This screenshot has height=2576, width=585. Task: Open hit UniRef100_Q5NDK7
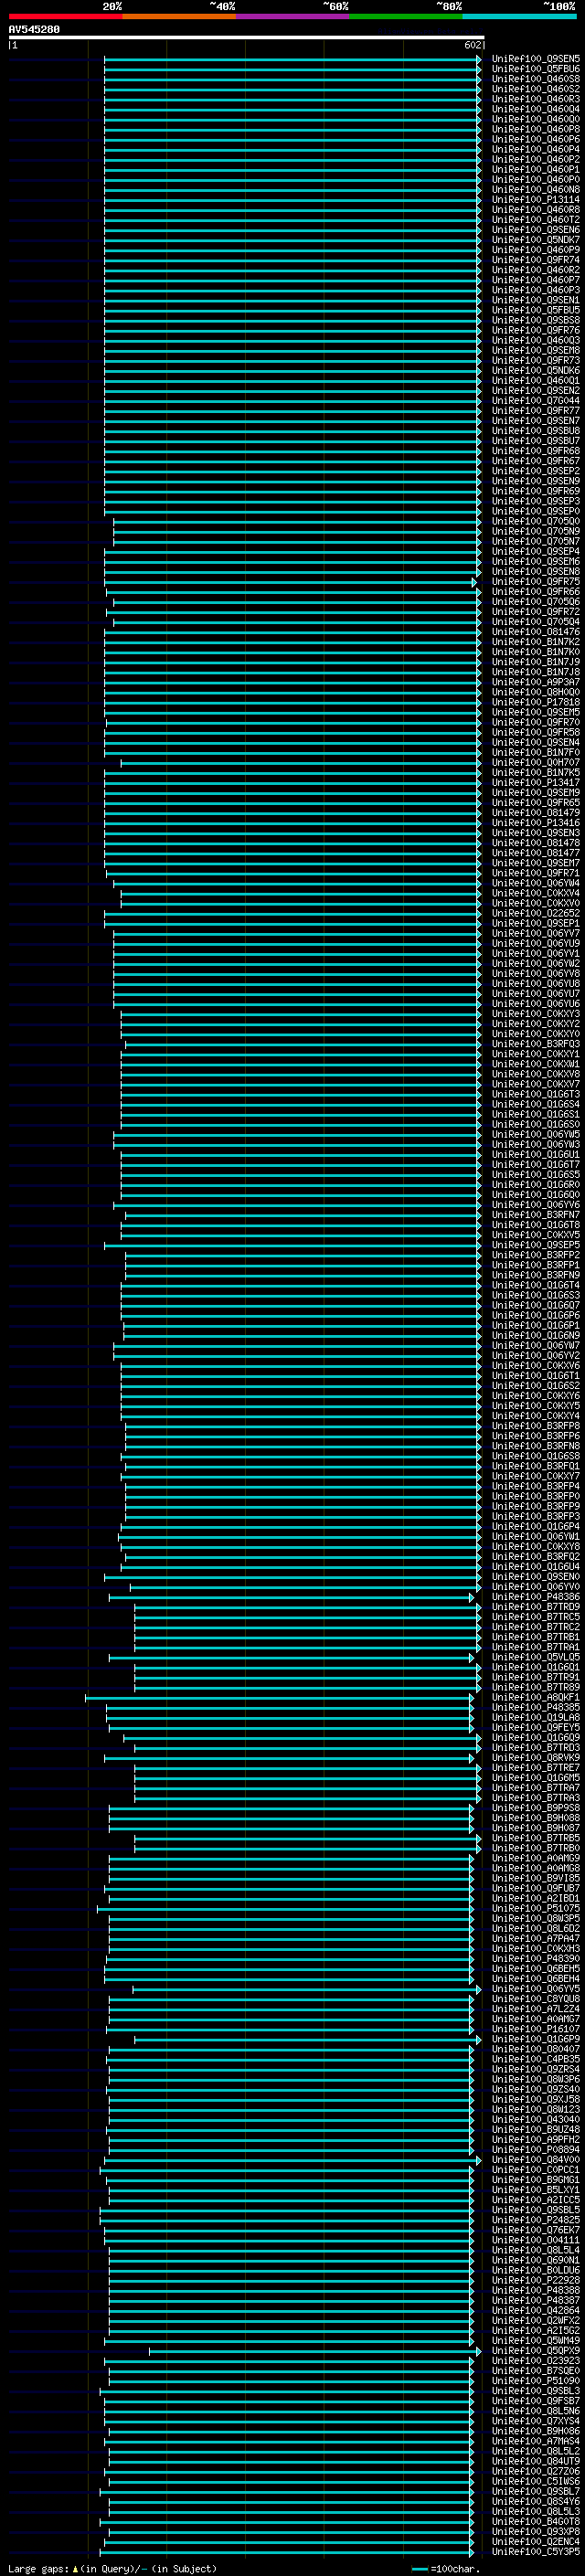(x=535, y=240)
